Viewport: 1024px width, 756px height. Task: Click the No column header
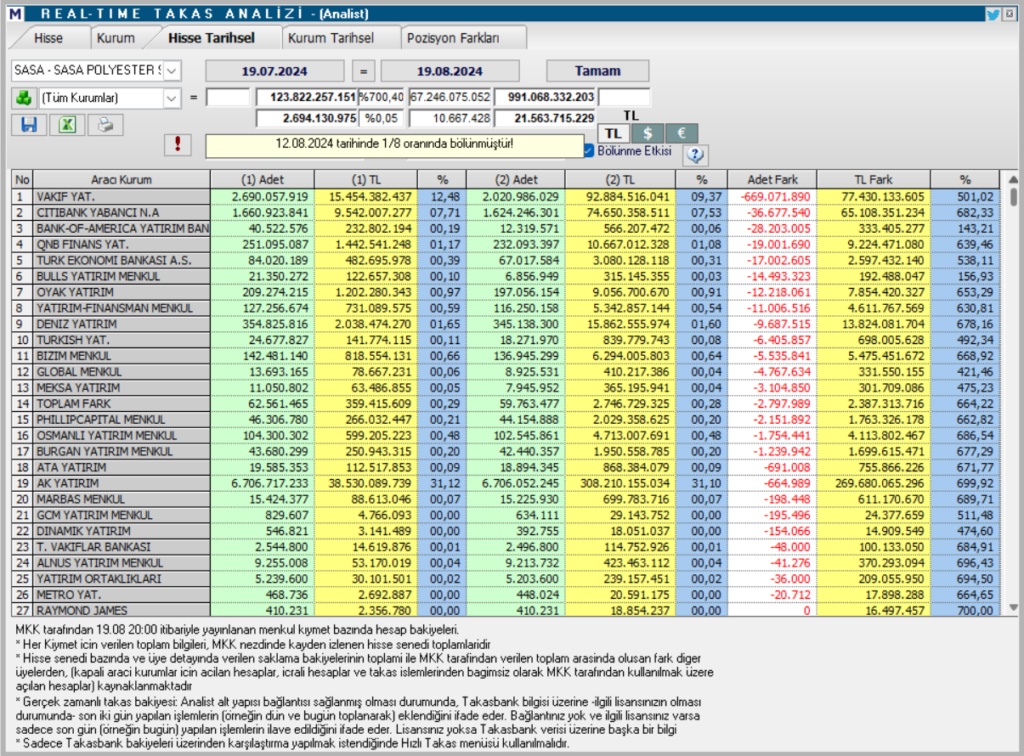(22, 180)
